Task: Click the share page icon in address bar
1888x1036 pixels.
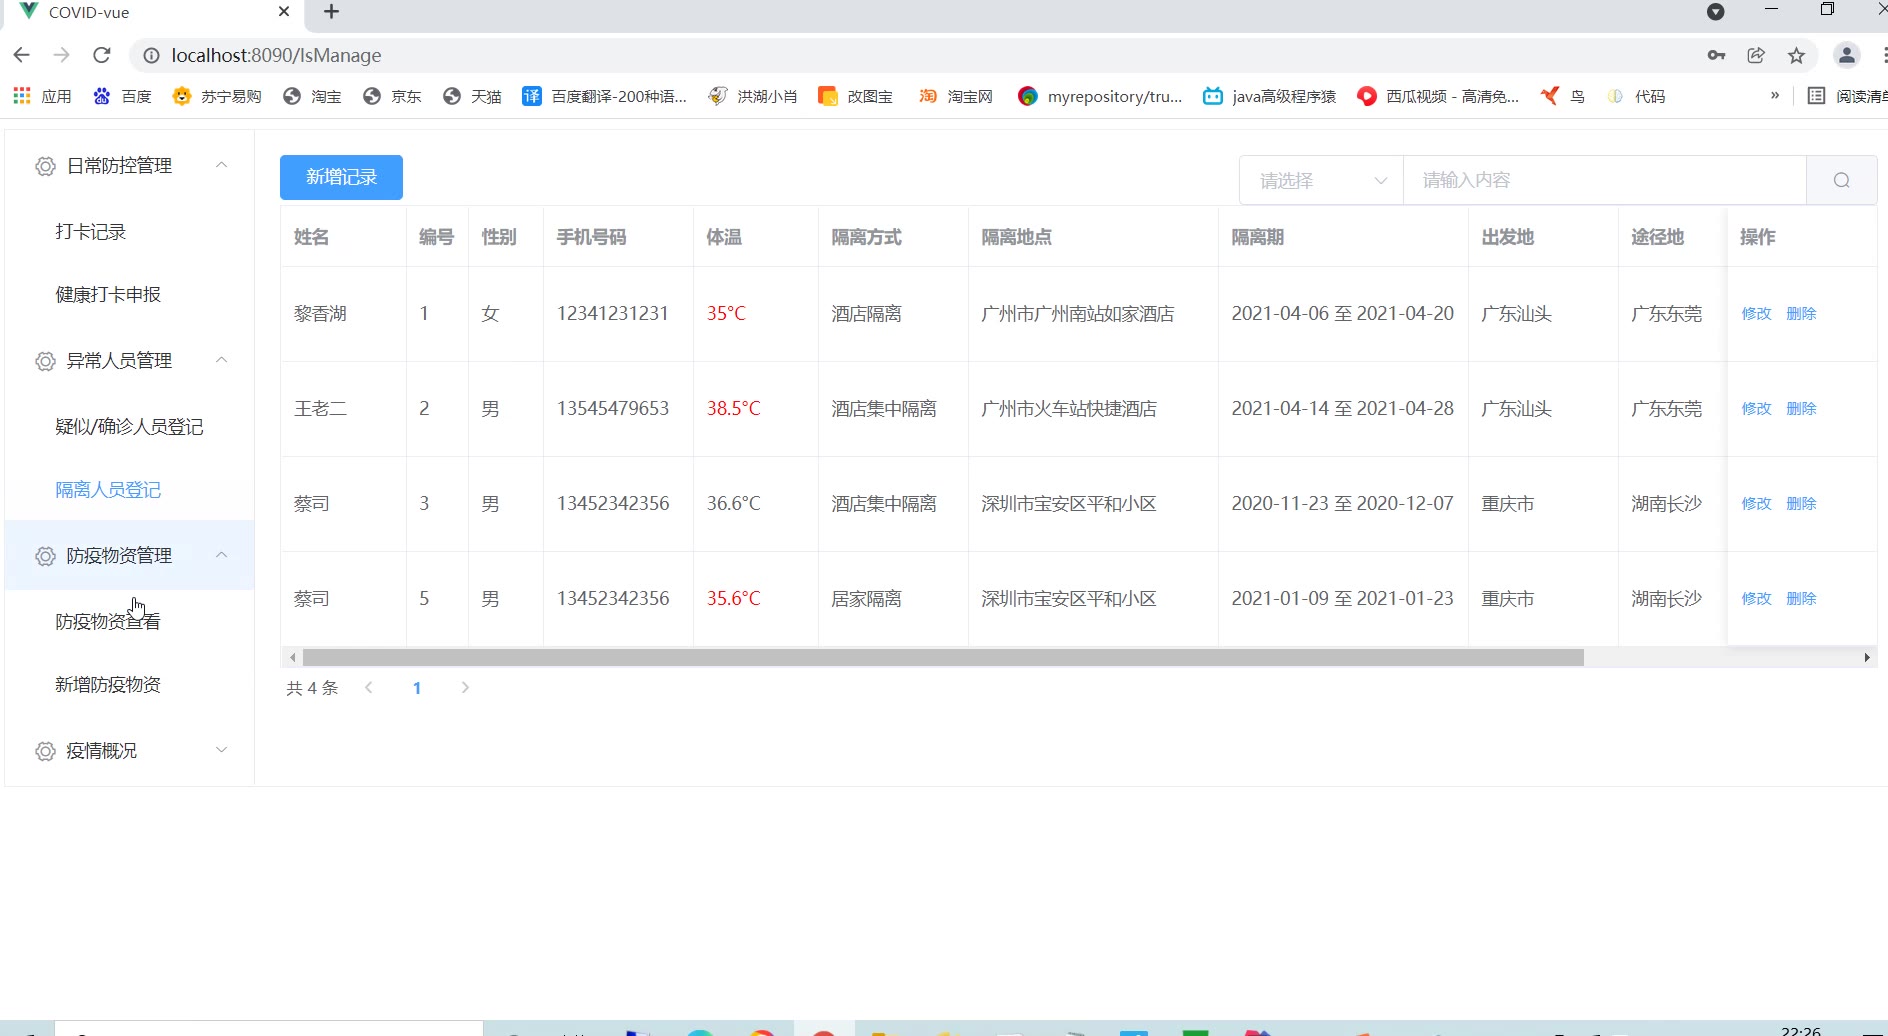Action: 1756,55
